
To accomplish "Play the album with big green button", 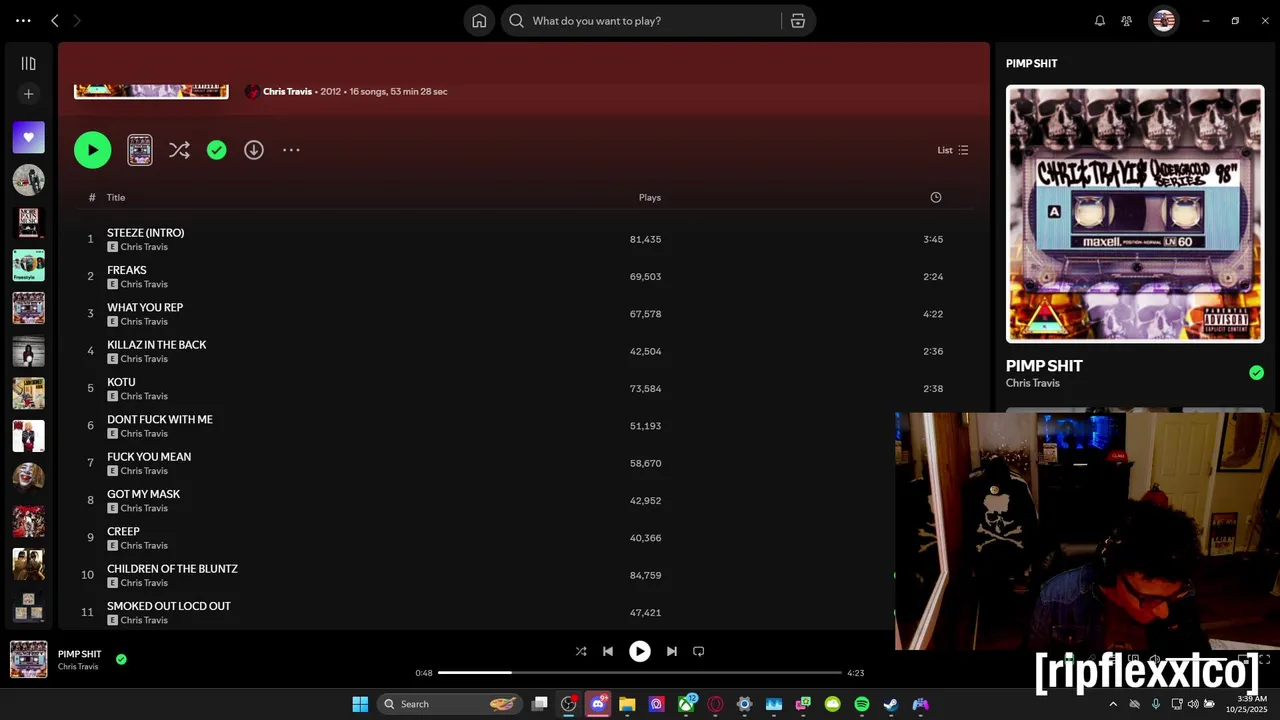I will click(x=92, y=150).
